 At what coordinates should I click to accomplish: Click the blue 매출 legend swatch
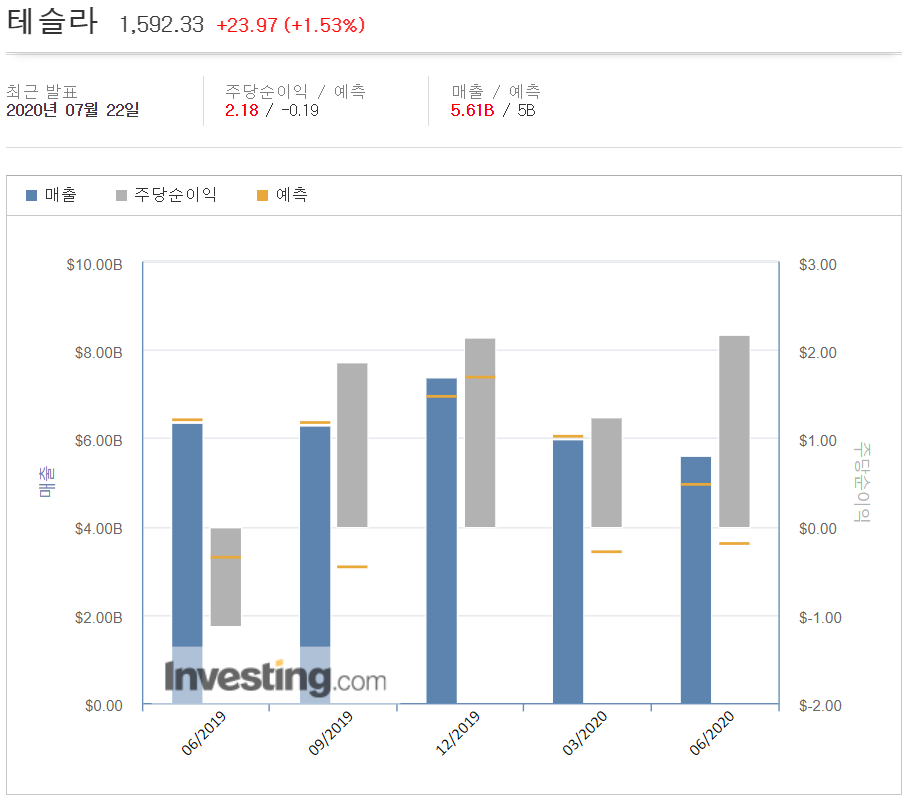[x=32, y=196]
